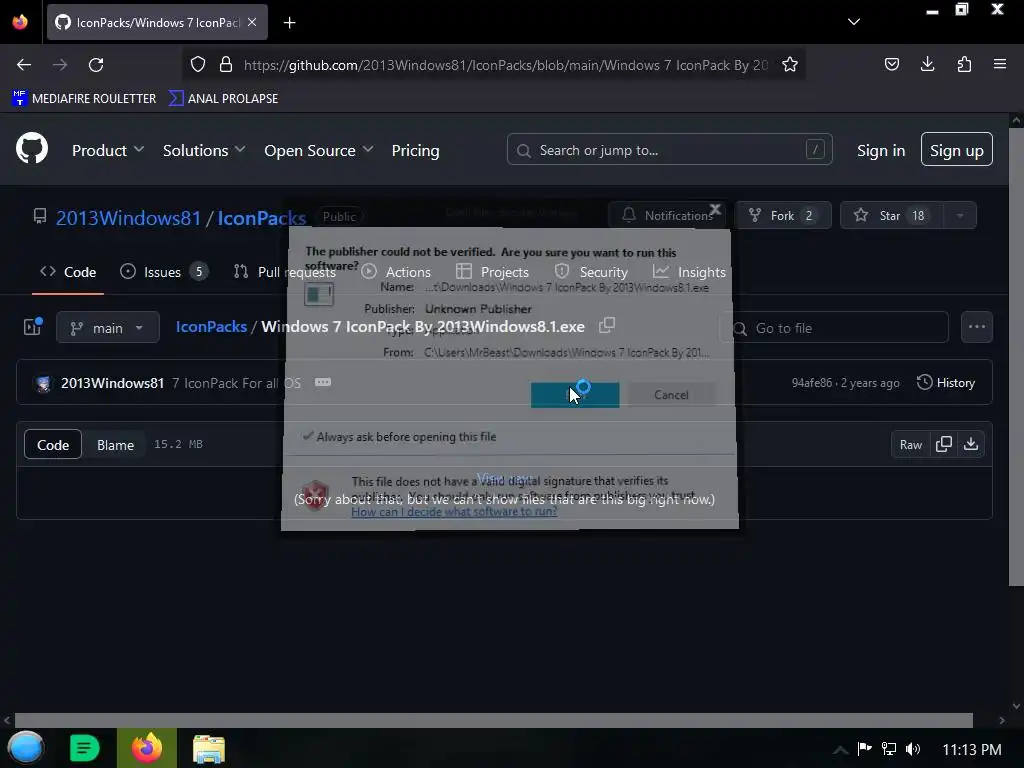Click the Notifications button
Image resolution: width=1024 pixels, height=768 pixels.
click(667, 215)
